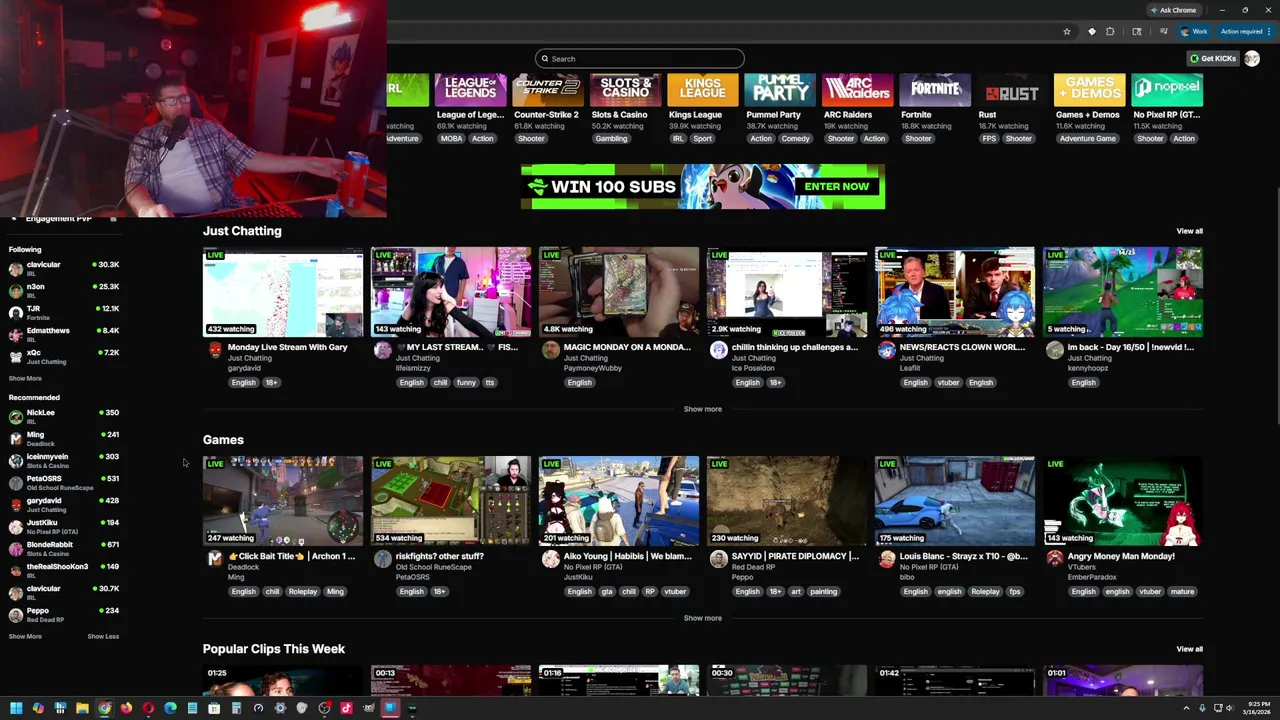Click Show more under Games
Image resolution: width=1280 pixels, height=720 pixels.
pyautogui.click(x=702, y=618)
